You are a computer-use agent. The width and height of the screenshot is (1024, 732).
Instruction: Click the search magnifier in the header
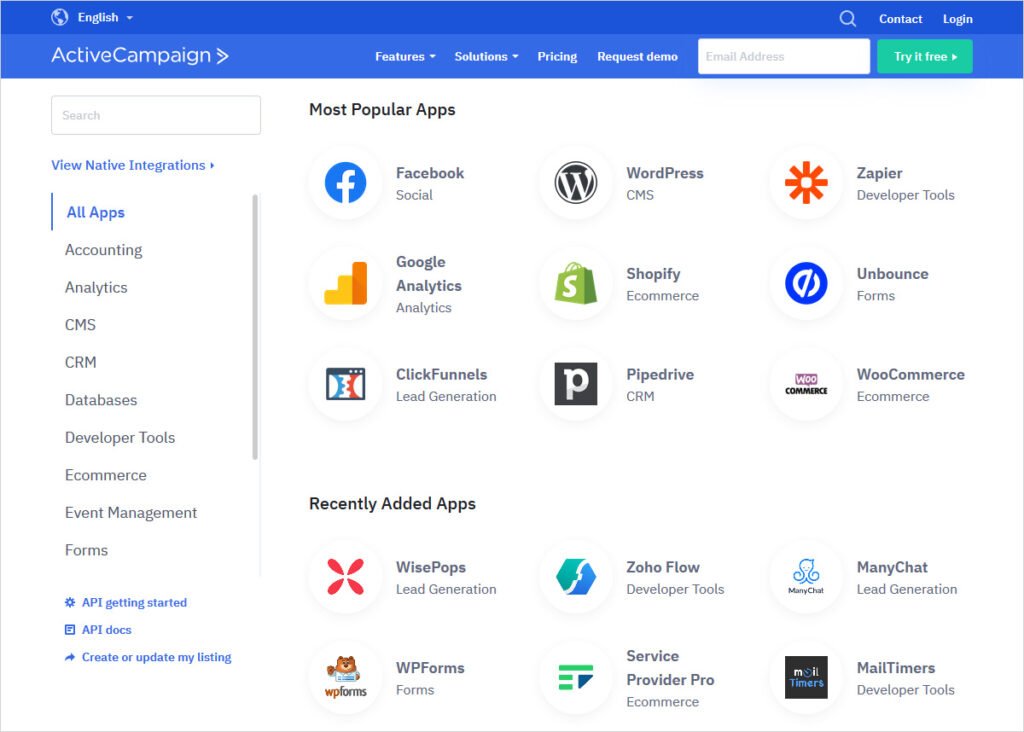click(848, 18)
